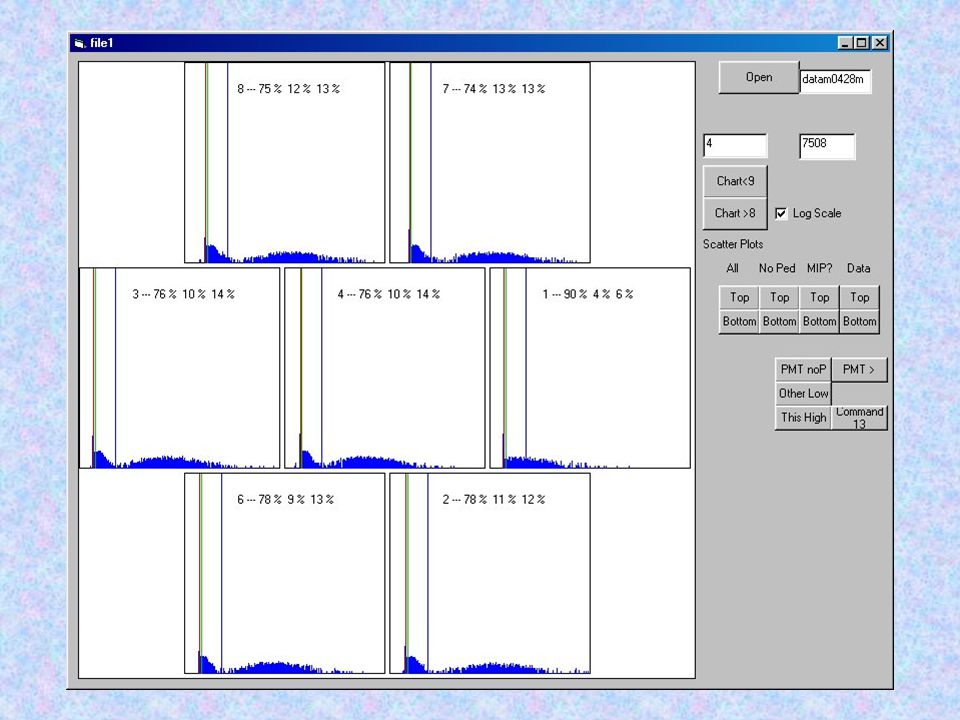Click the MIP? column label
This screenshot has height=720, width=960.
tap(819, 268)
